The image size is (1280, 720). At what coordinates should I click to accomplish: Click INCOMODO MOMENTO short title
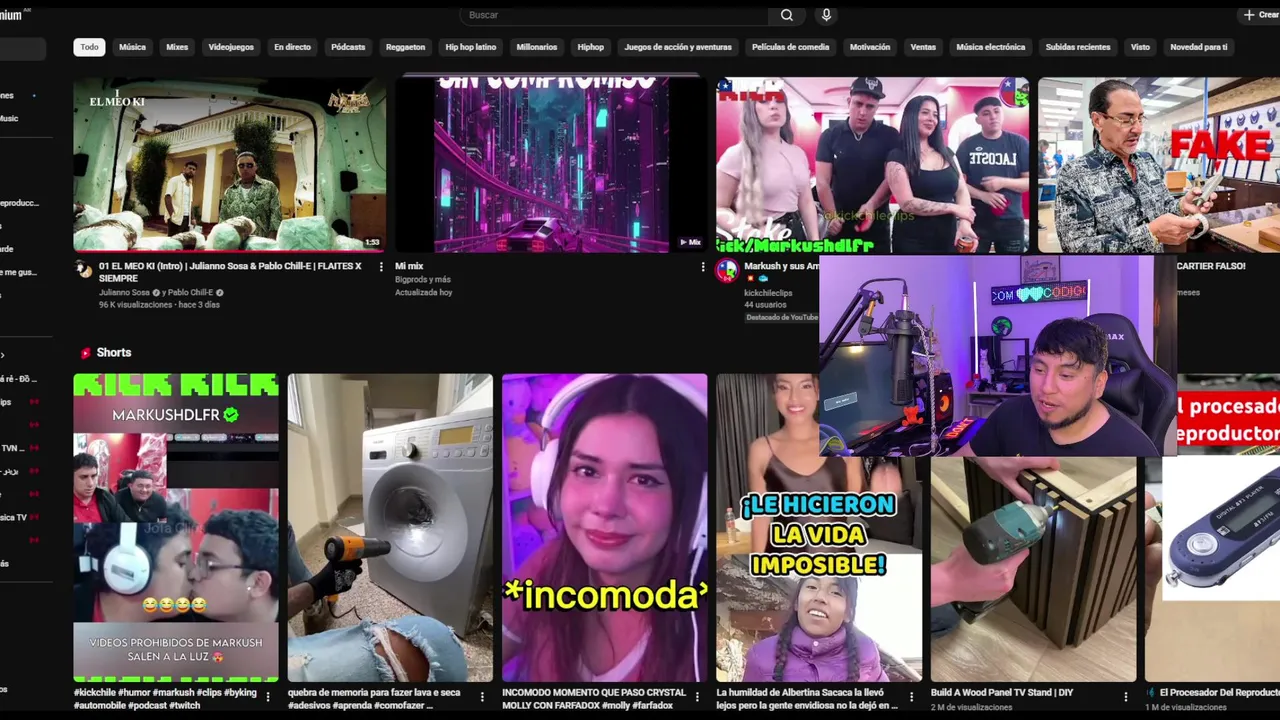pos(594,698)
